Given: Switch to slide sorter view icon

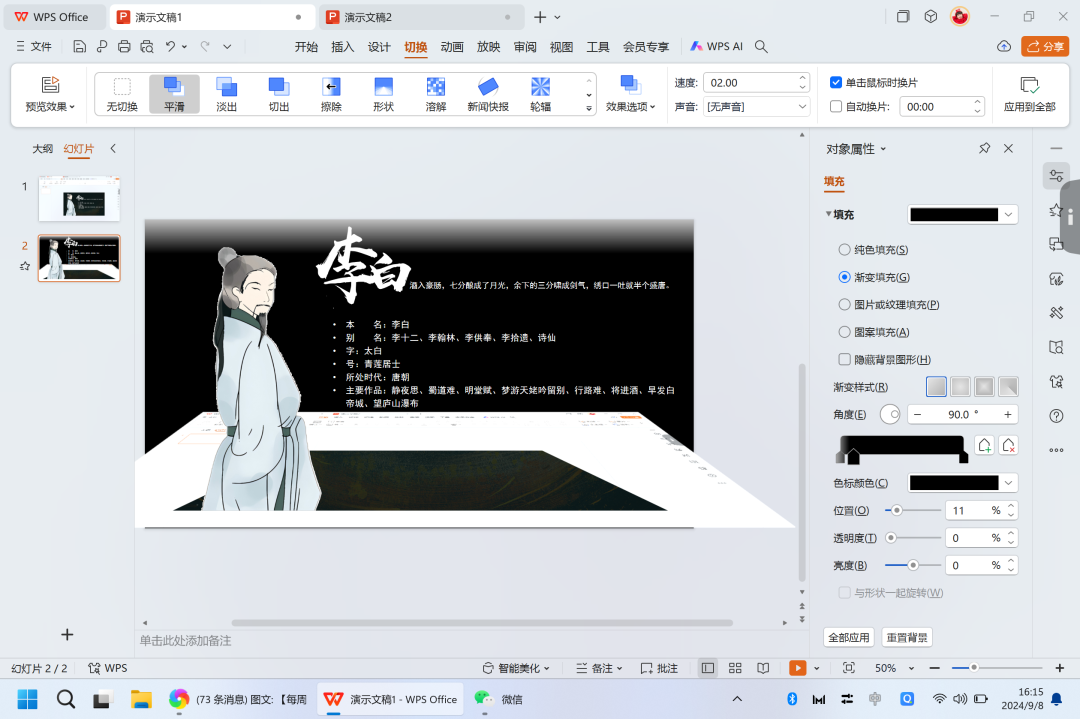Looking at the screenshot, I should click(735, 668).
